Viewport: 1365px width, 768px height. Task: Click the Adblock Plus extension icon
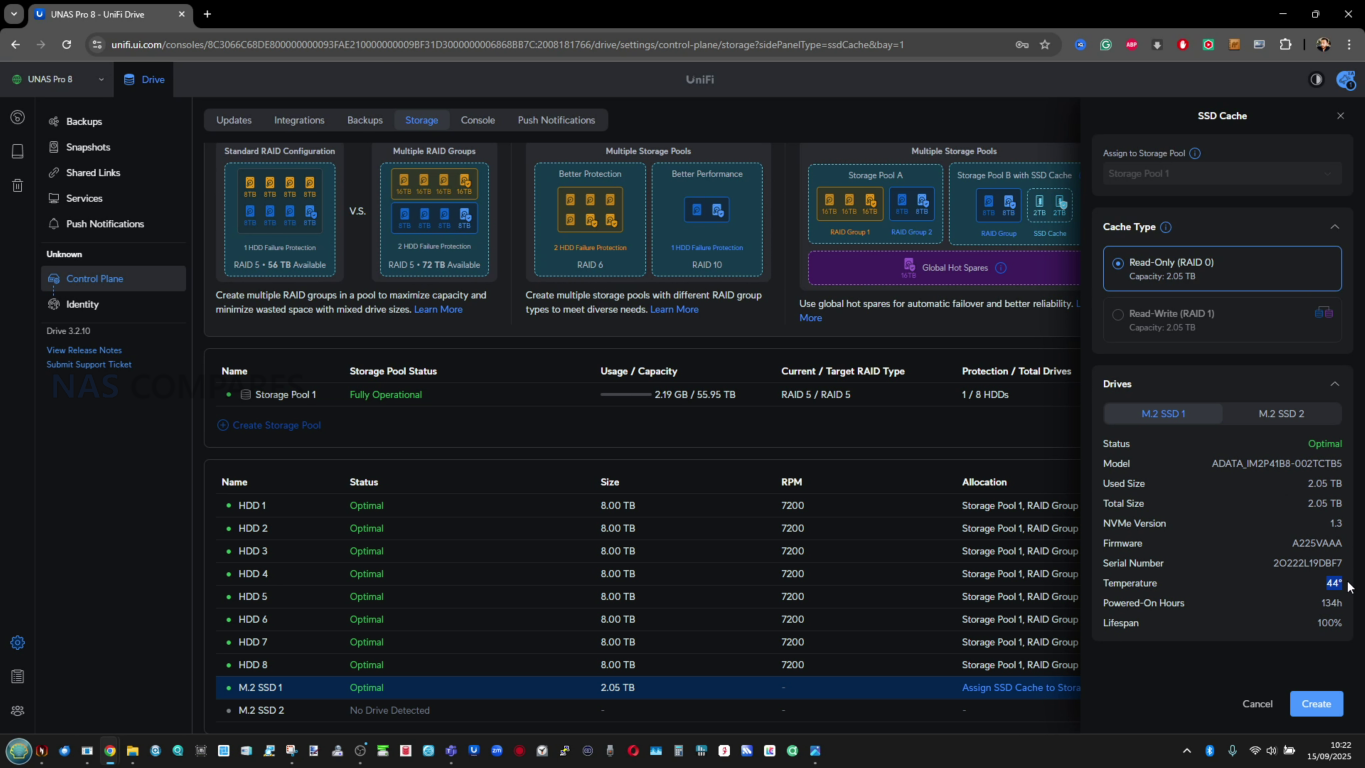(x=1131, y=44)
